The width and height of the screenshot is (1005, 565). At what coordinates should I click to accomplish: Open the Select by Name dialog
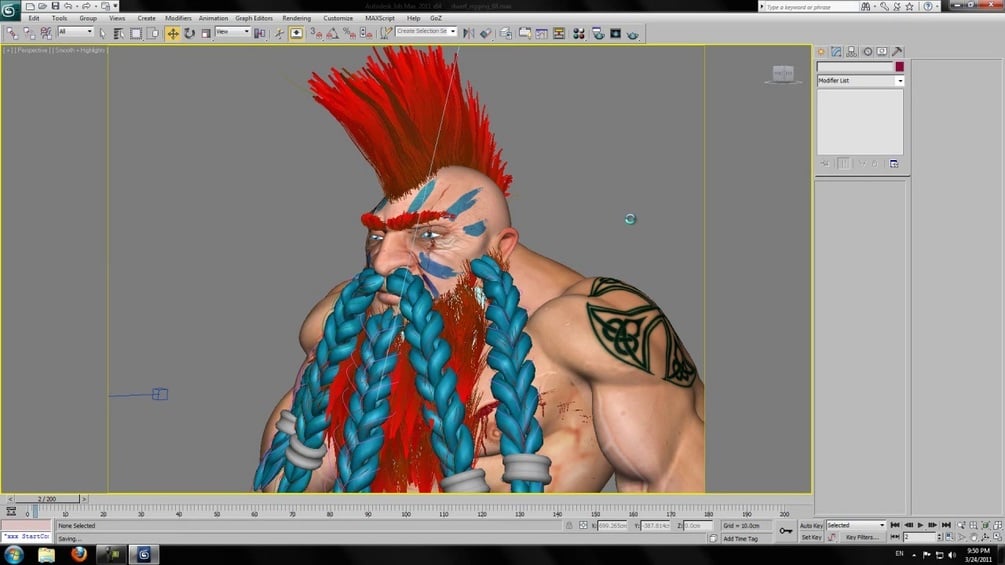[x=119, y=33]
